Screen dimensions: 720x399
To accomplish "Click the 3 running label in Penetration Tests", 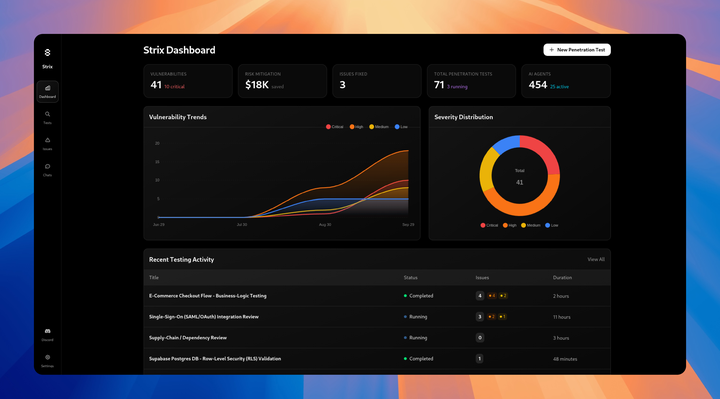I will pos(457,87).
